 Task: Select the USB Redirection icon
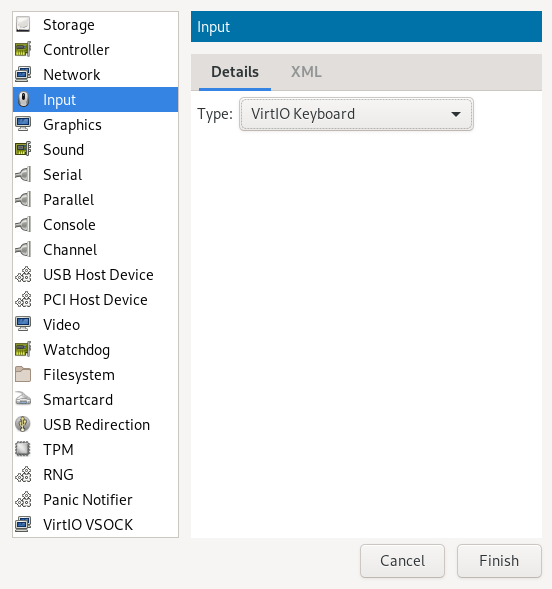pyautogui.click(x=23, y=424)
